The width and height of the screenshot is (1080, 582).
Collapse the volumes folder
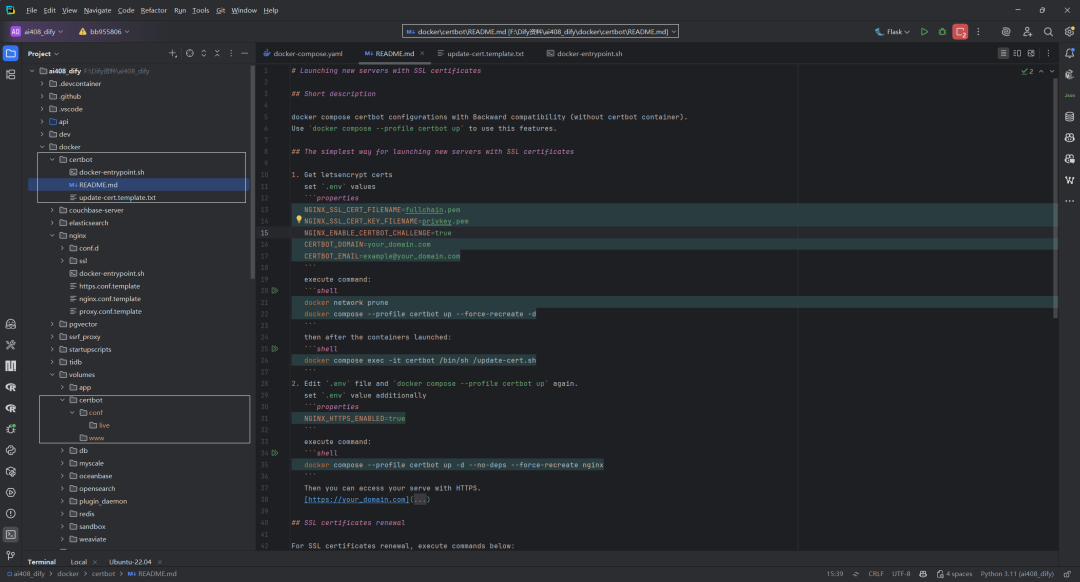pos(52,375)
